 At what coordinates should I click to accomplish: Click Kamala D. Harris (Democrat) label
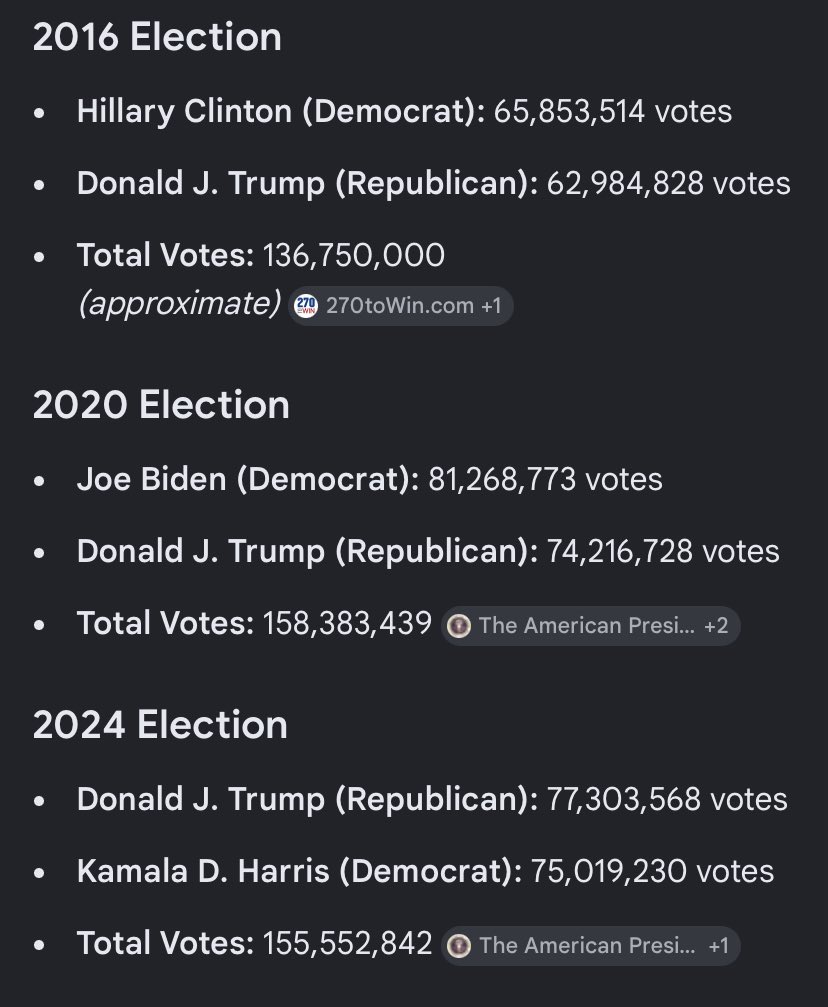pyautogui.click(x=299, y=871)
